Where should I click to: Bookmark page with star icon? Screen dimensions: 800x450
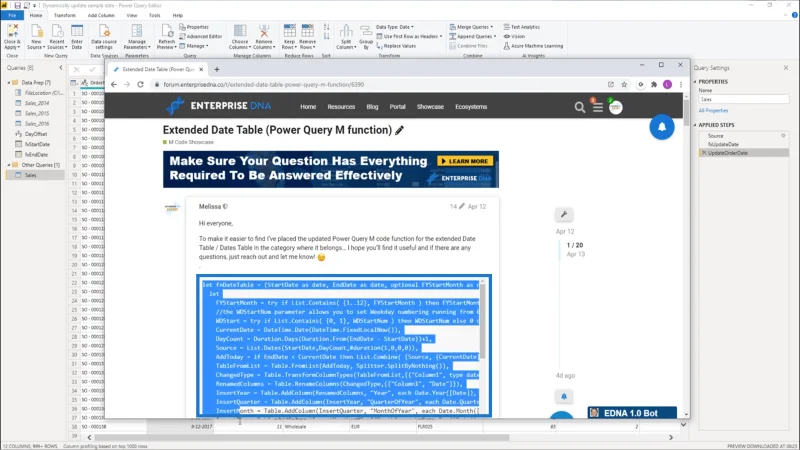click(x=624, y=85)
